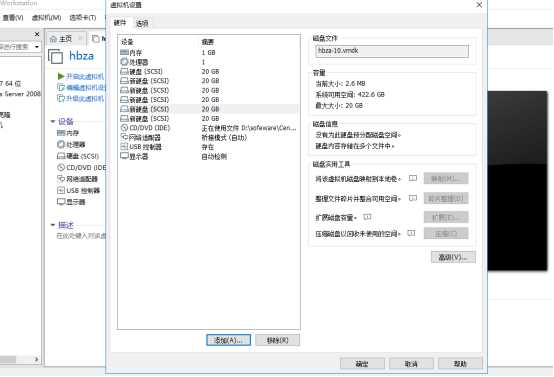
Task: Click the 扩展(E)... expand disk button
Action: coord(446,217)
